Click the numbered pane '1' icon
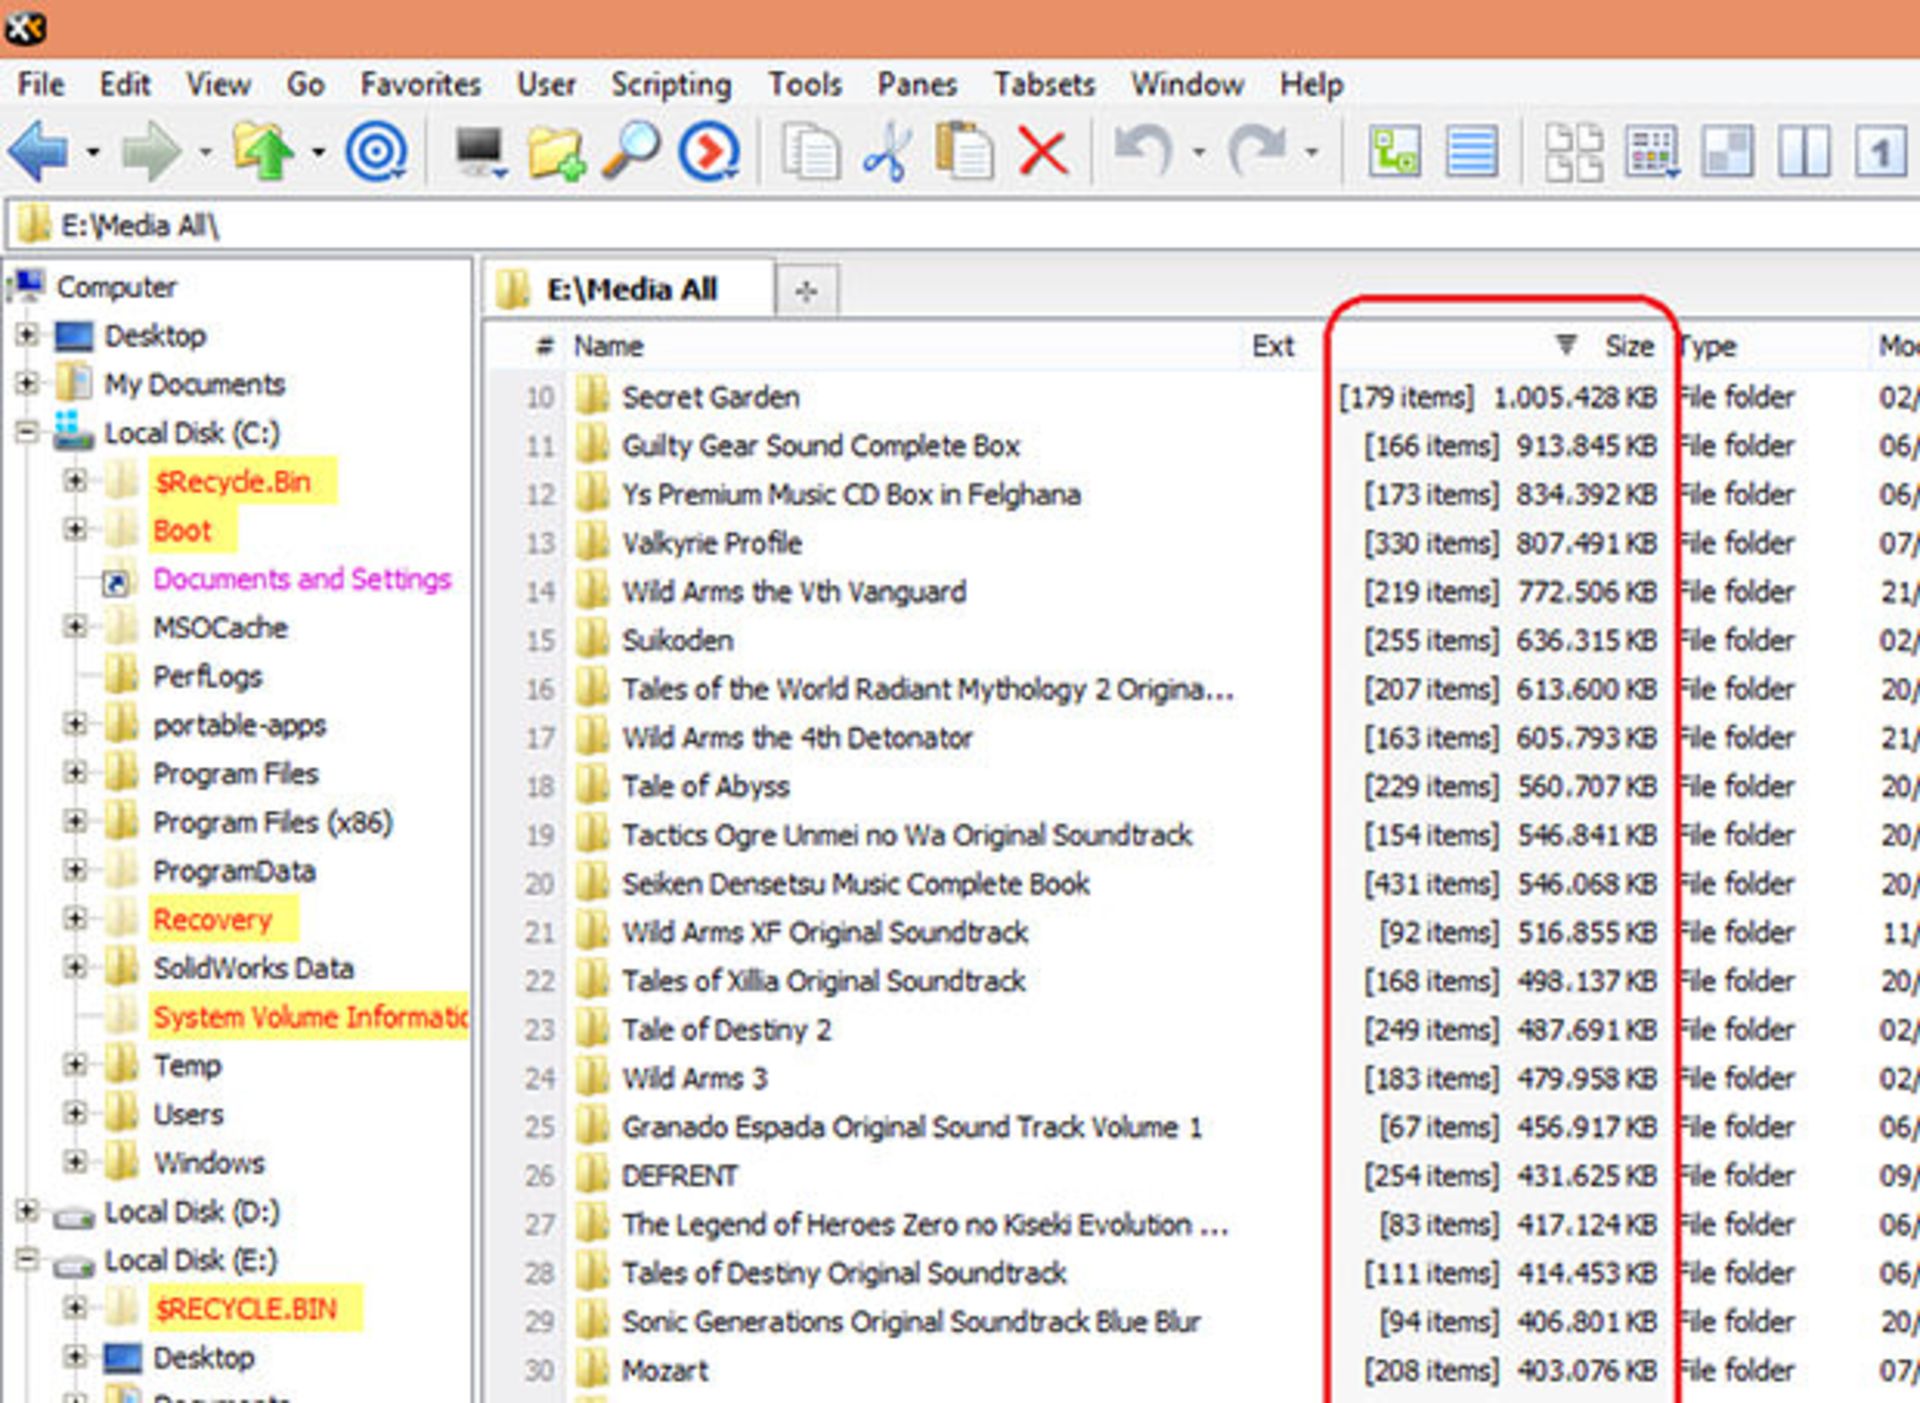Viewport: 1920px width, 1403px height. click(1880, 152)
